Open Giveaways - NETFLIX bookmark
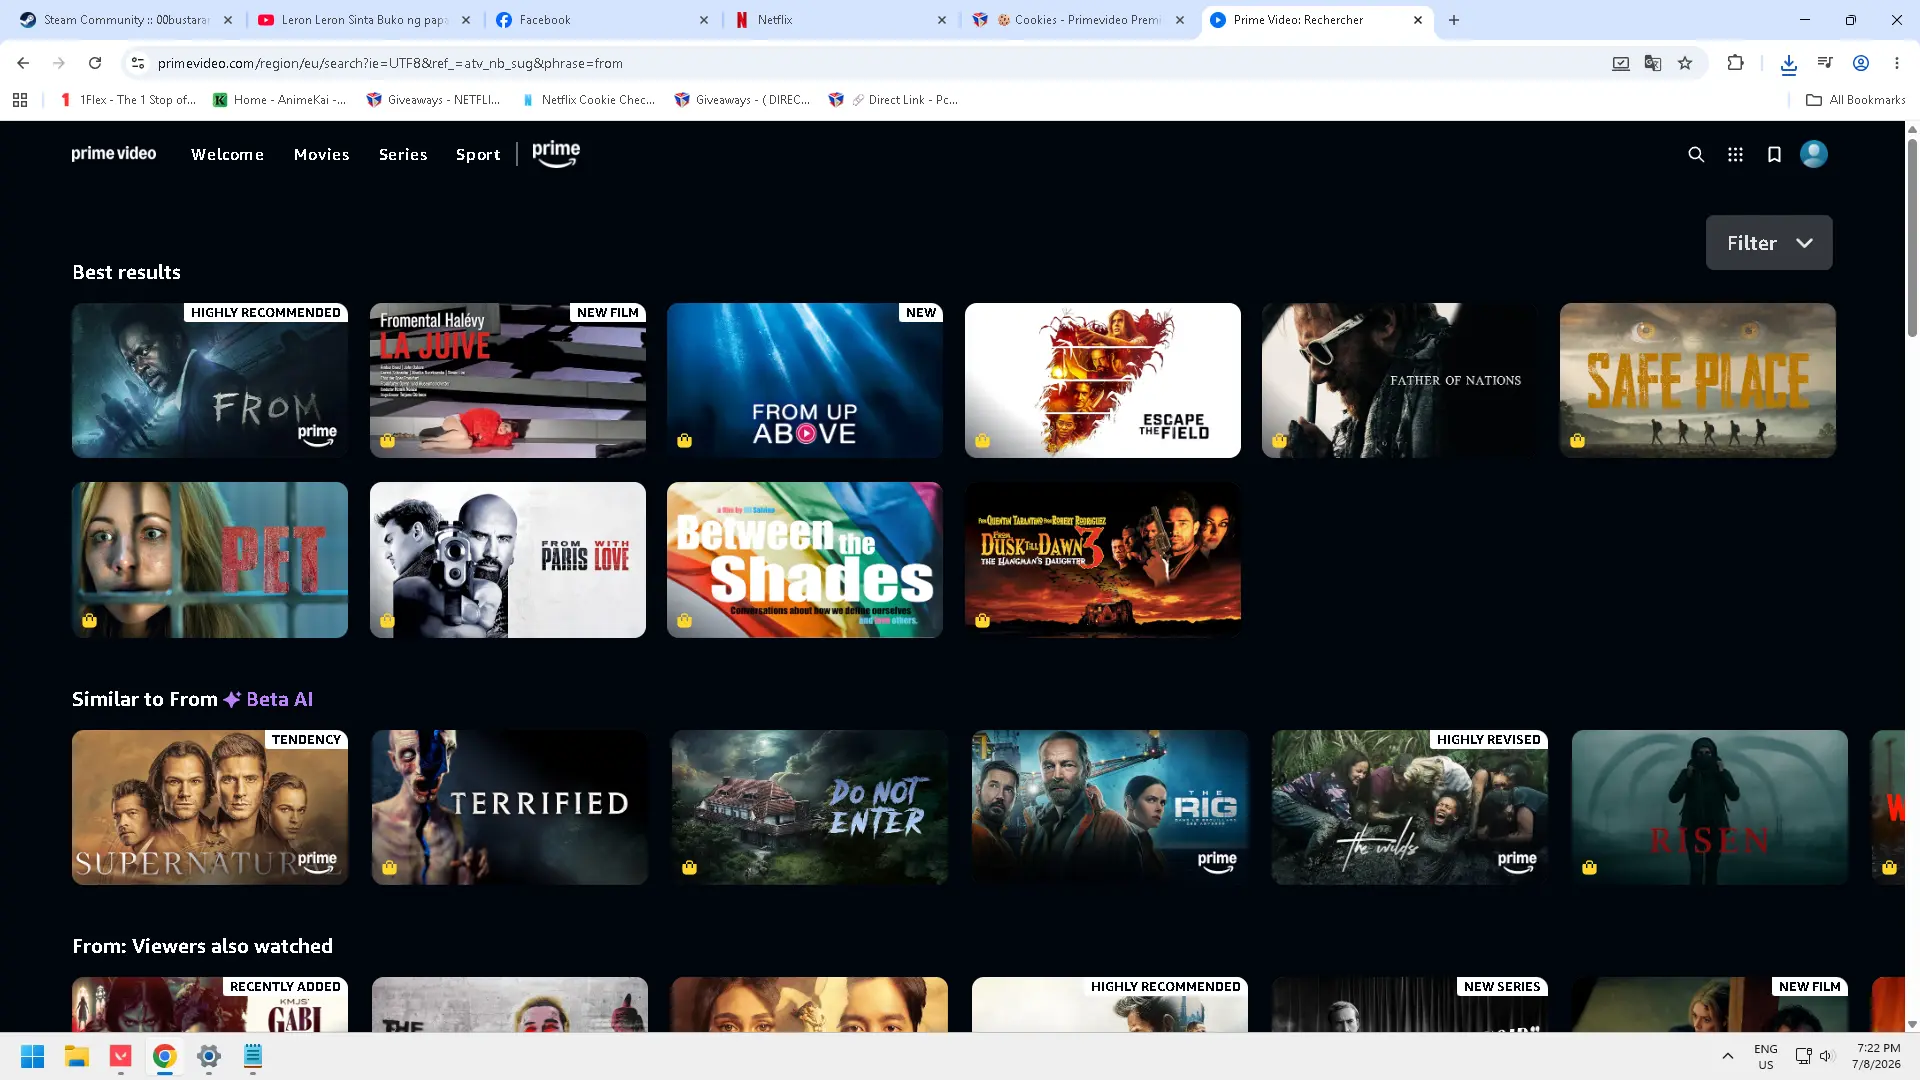1920x1080 pixels. click(x=433, y=100)
